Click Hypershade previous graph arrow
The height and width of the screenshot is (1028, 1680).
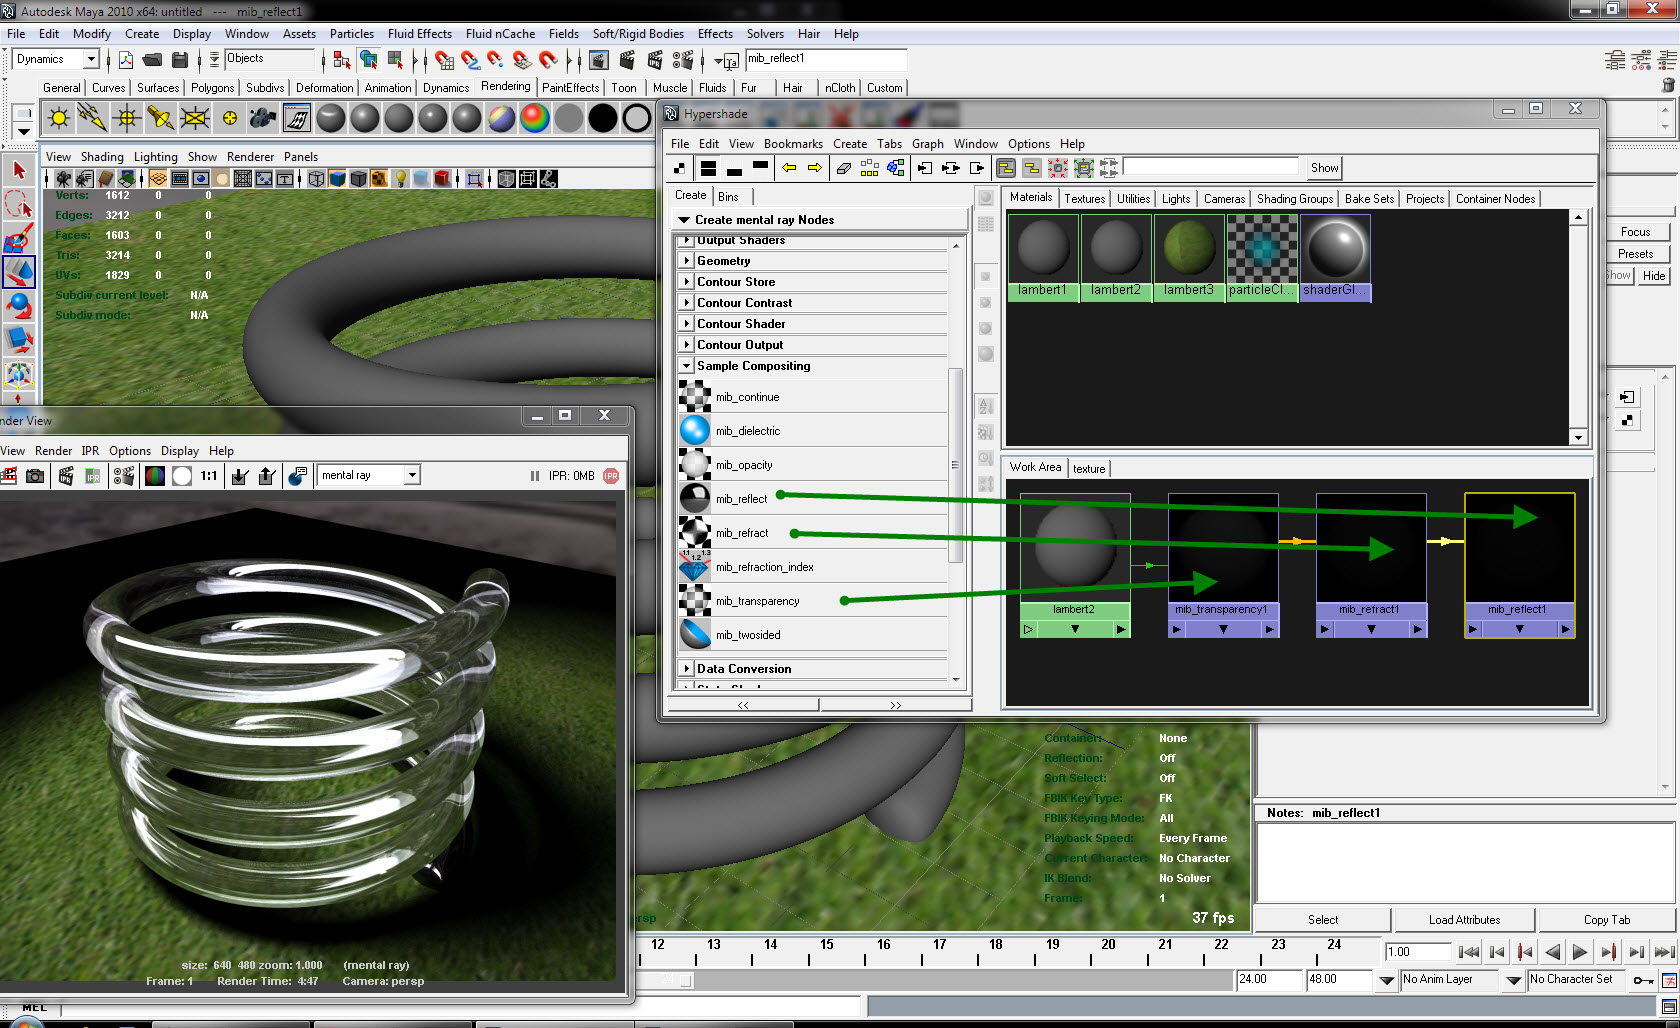(x=789, y=168)
